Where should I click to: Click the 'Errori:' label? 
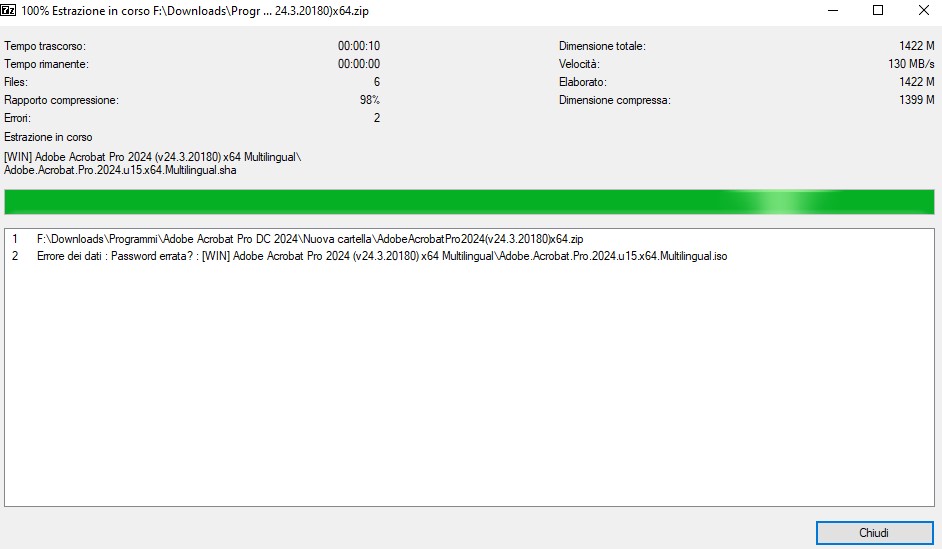[x=17, y=118]
